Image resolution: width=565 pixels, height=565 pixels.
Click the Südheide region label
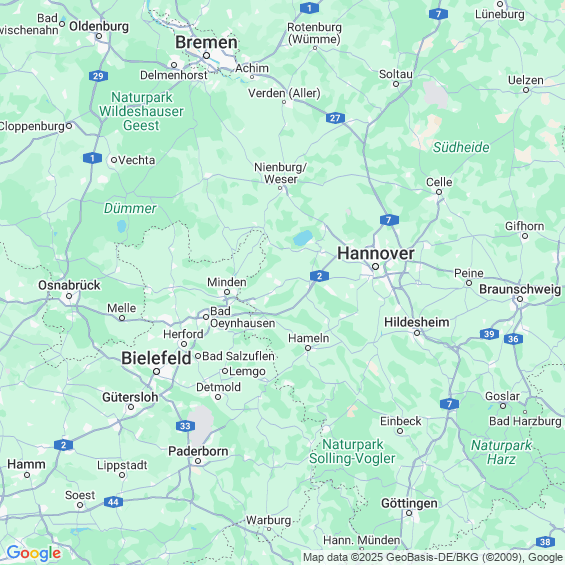tap(461, 147)
